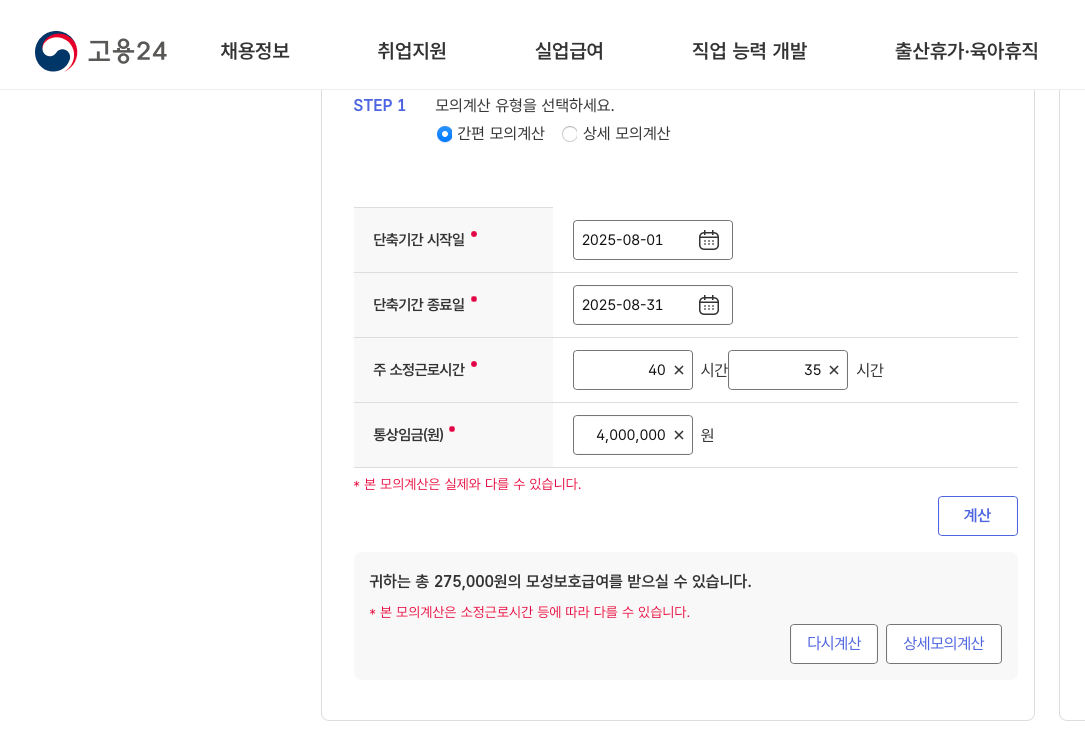Select the 간편 모의계산 radio button

click(x=443, y=133)
